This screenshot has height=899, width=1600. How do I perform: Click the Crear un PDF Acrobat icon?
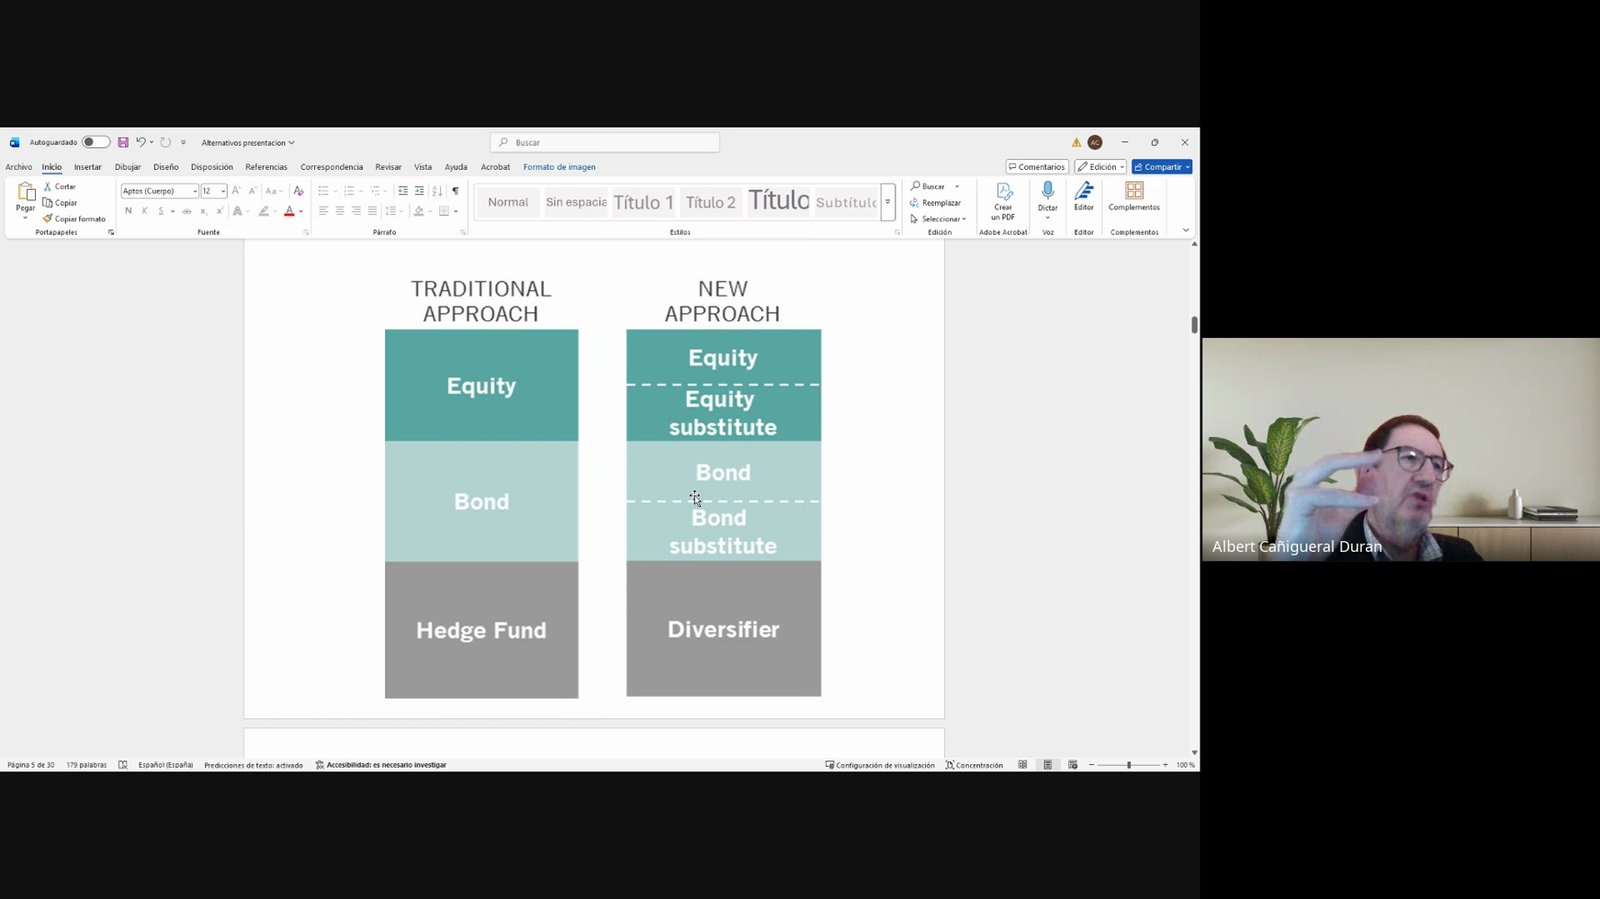point(1003,202)
